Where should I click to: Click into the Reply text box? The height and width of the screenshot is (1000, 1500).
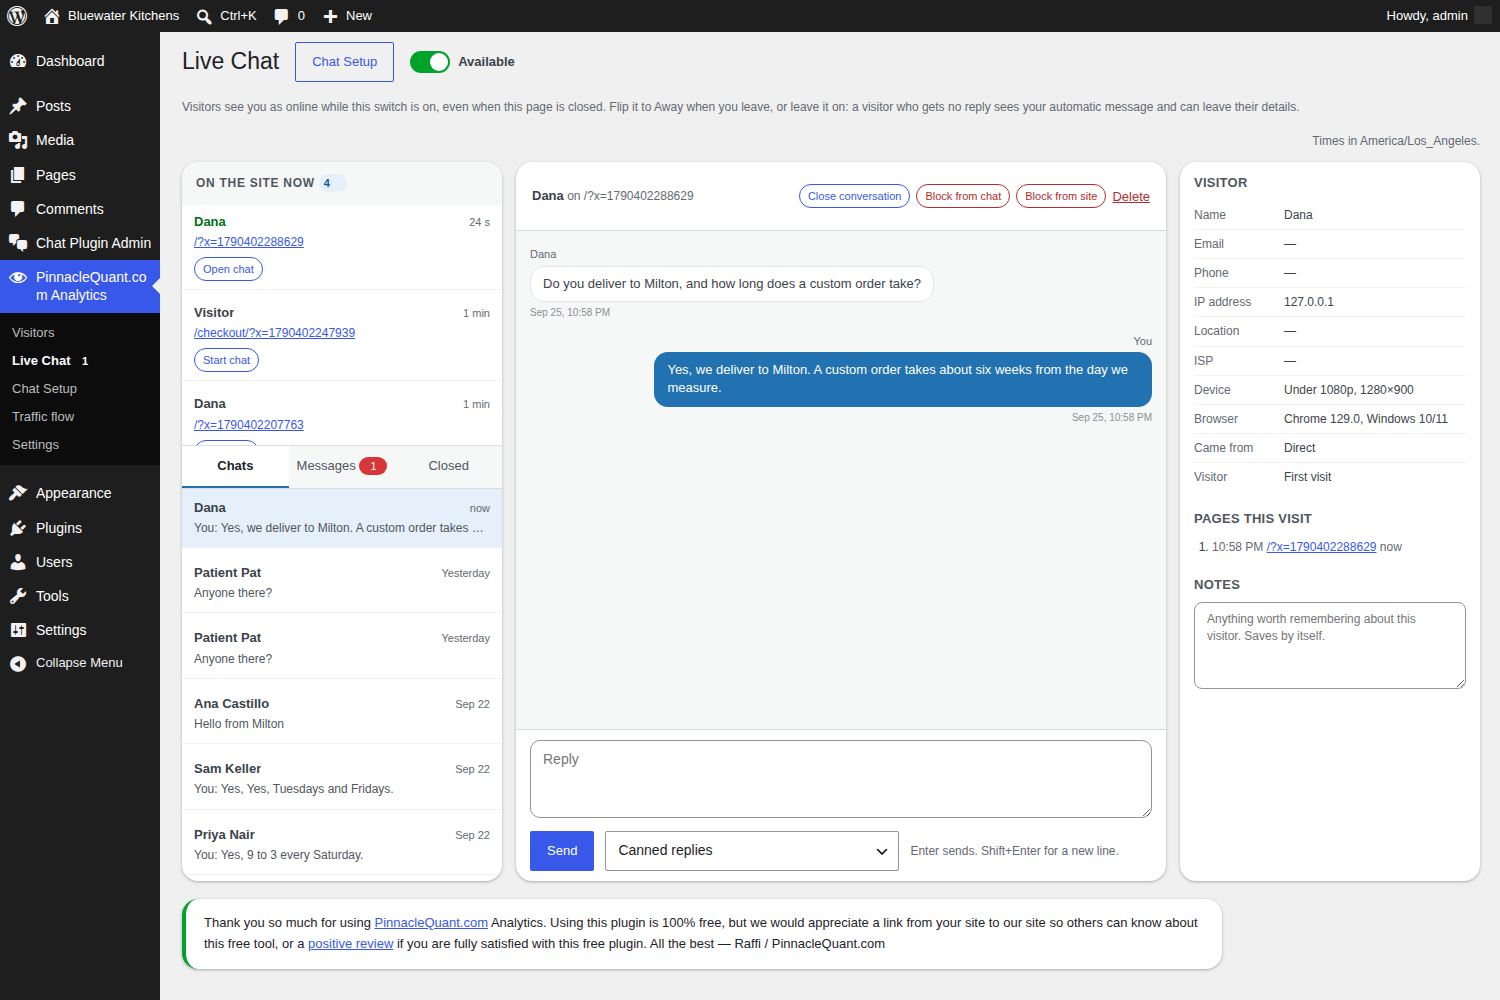pyautogui.click(x=841, y=779)
